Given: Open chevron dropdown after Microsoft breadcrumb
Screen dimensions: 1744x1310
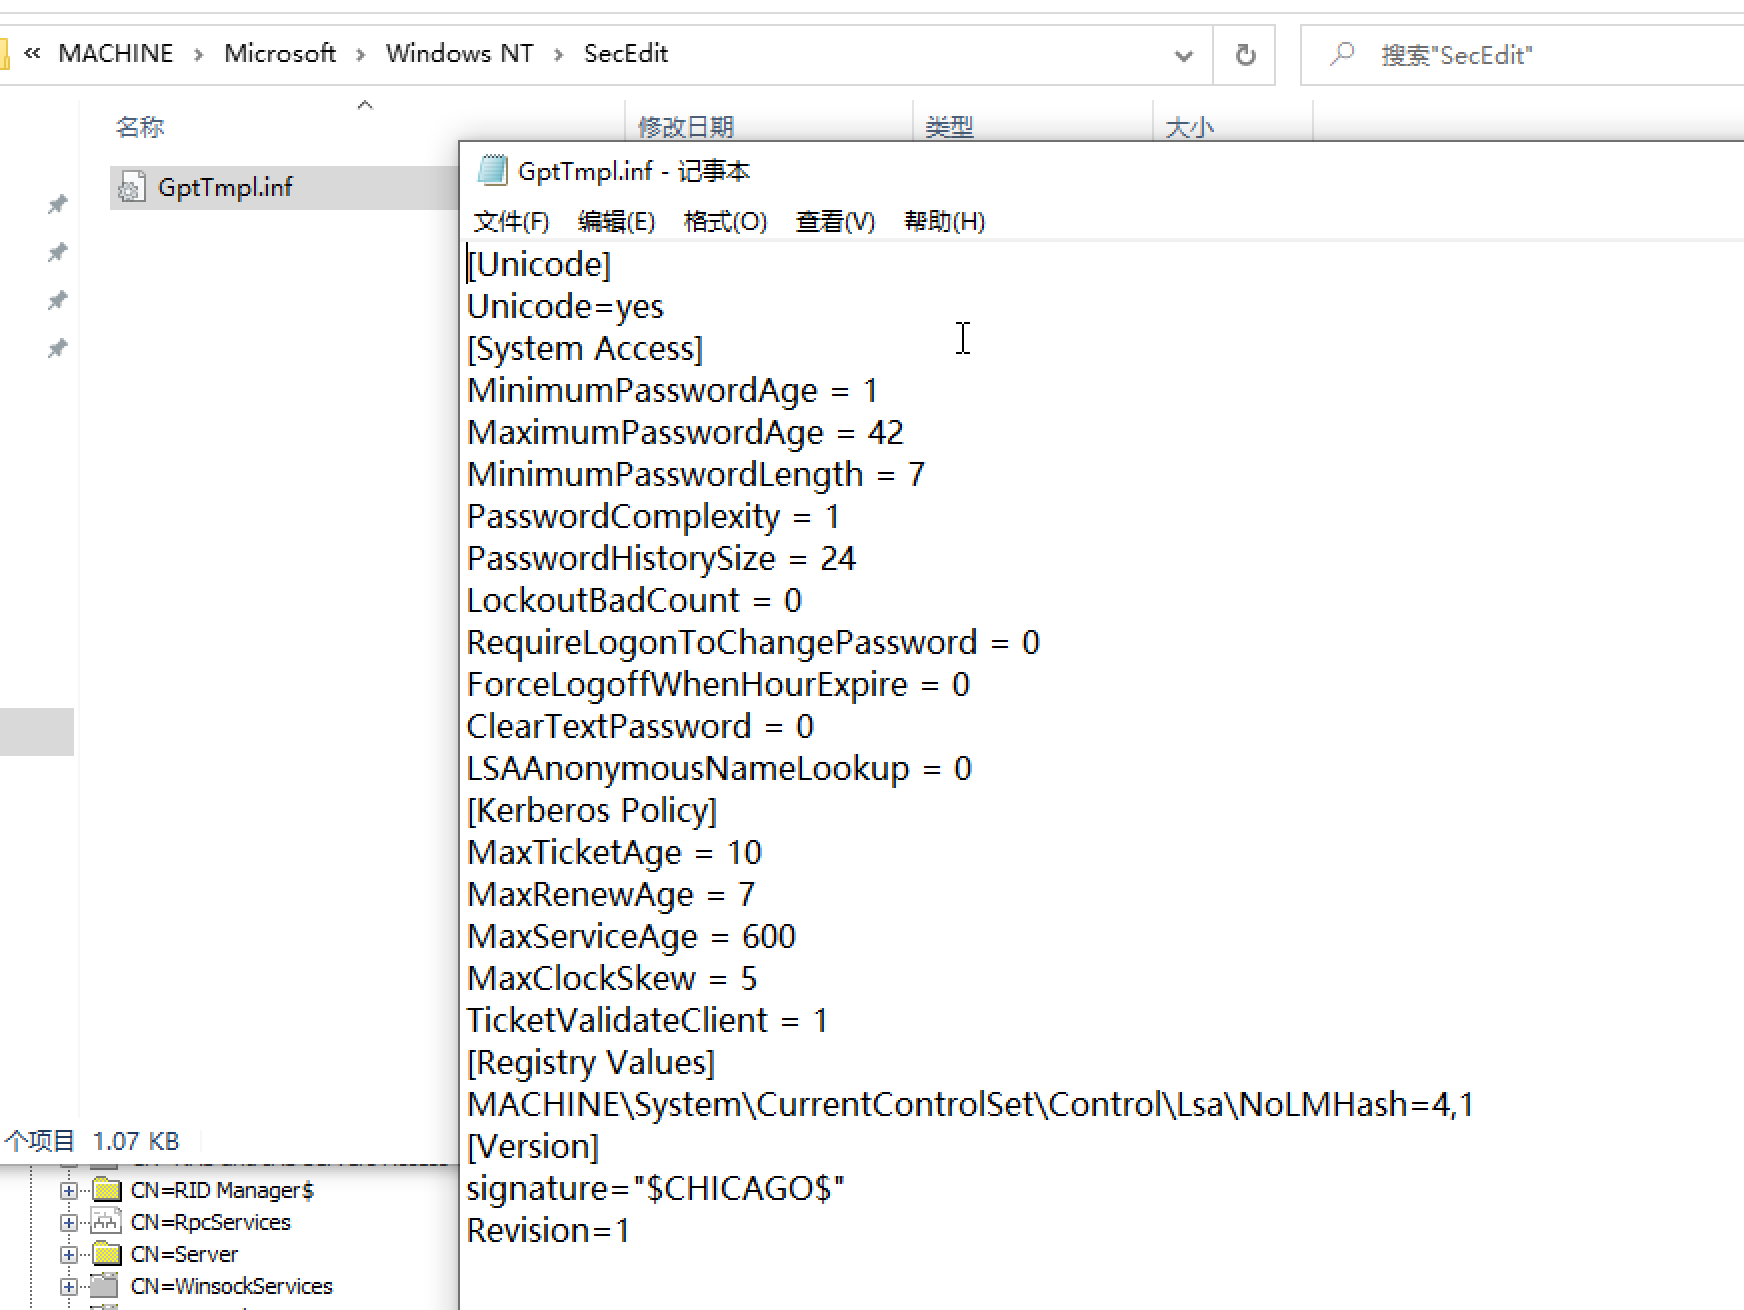Looking at the screenshot, I should click(x=361, y=55).
